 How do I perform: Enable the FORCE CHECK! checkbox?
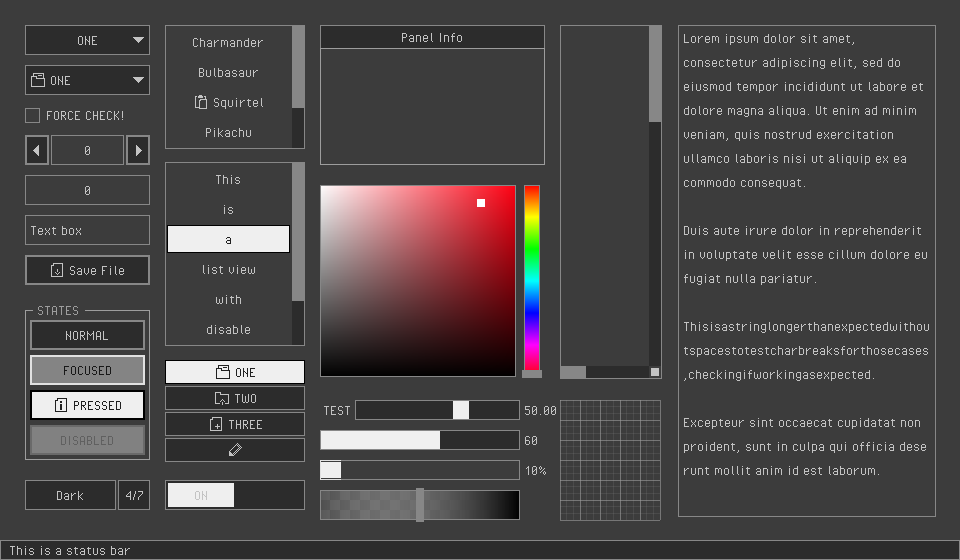(x=33, y=115)
